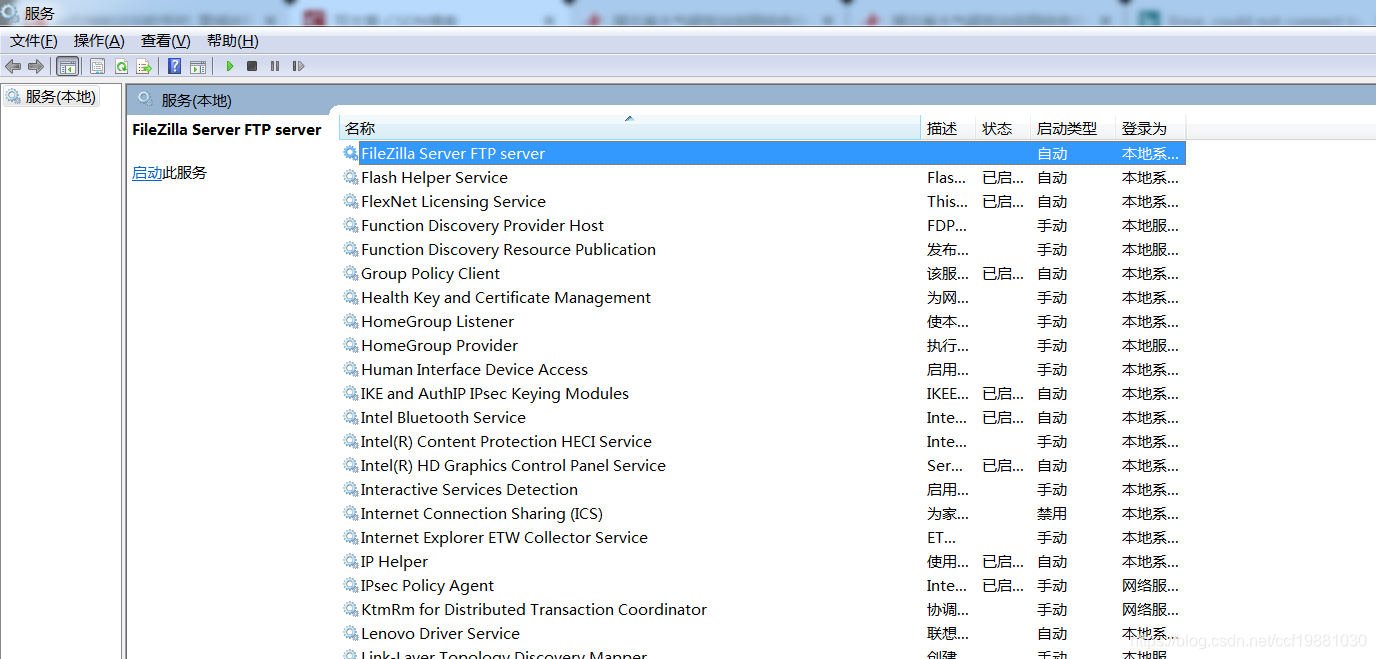The width and height of the screenshot is (1376, 659).
Task: Open the 帮助(H) menu
Action: [x=232, y=40]
